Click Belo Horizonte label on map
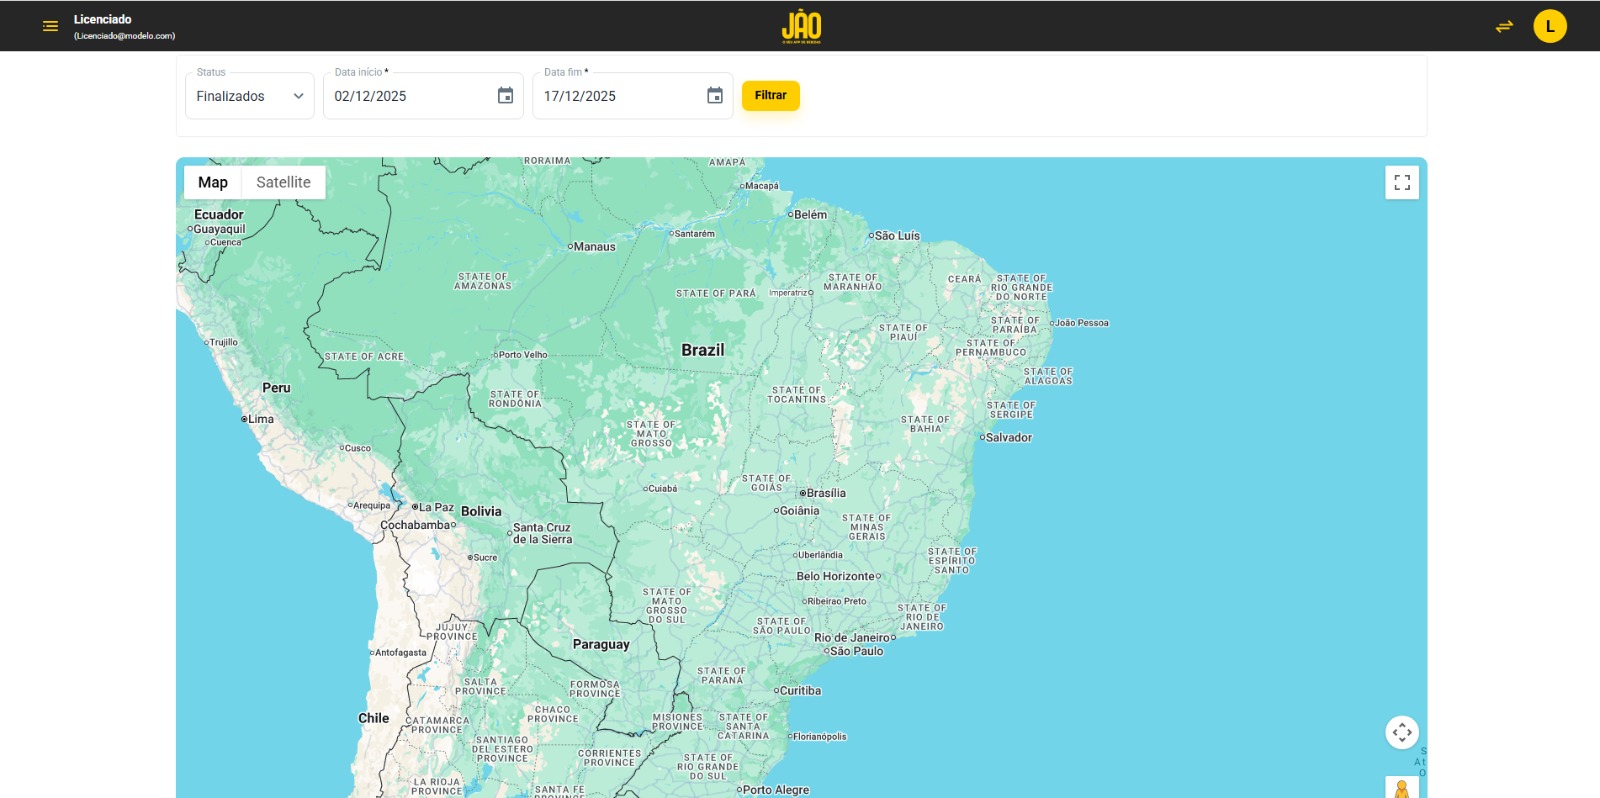This screenshot has height=798, width=1600. click(835, 576)
